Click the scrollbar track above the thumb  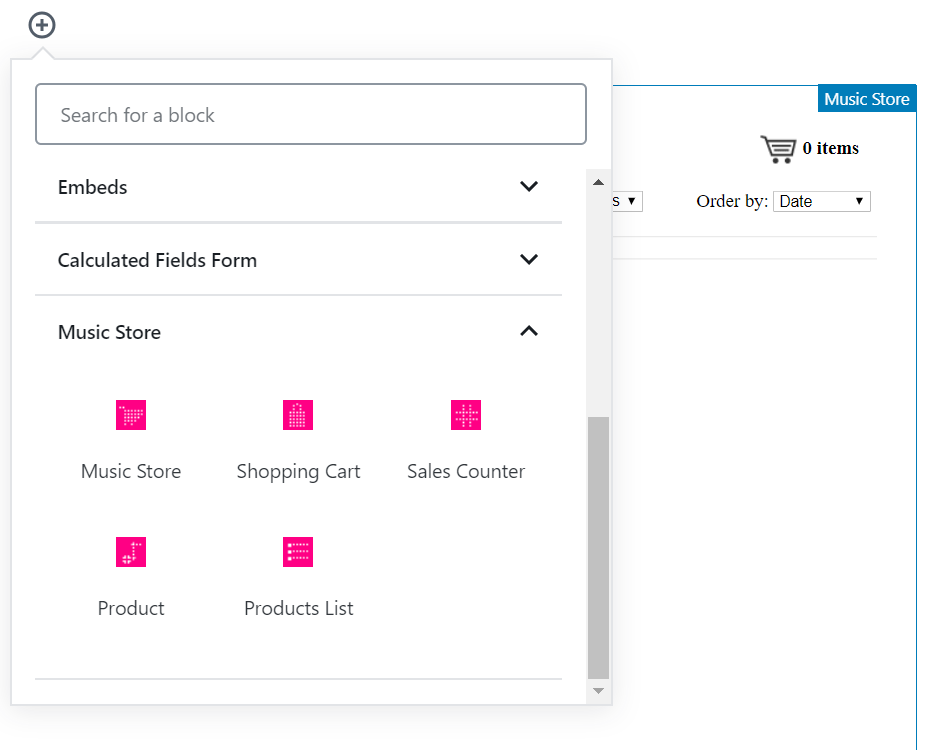pyautogui.click(x=598, y=300)
